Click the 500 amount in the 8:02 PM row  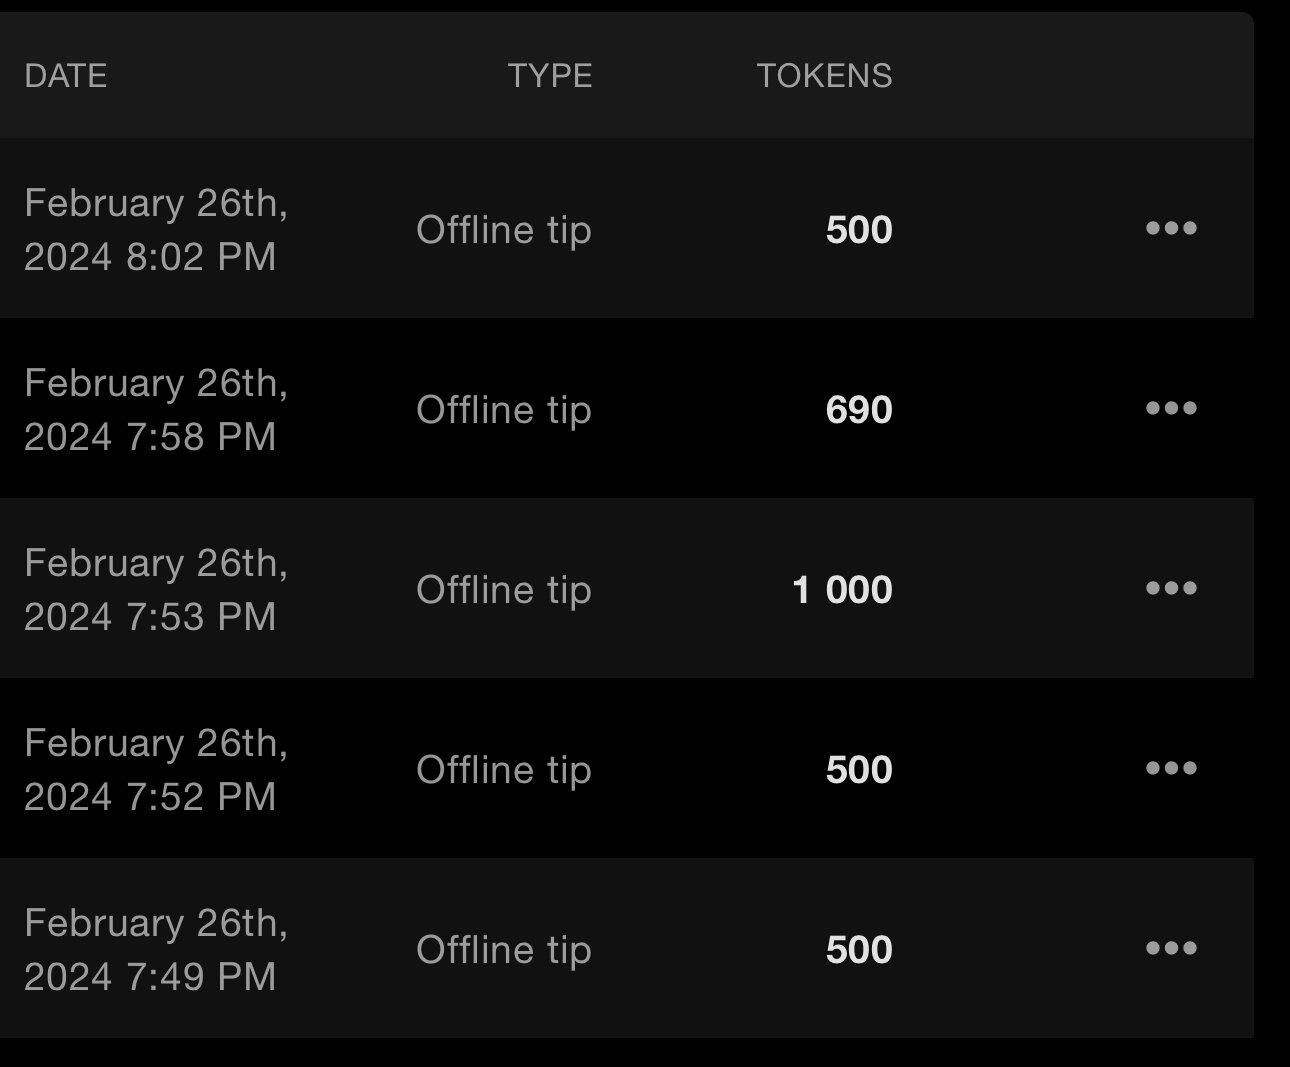coord(859,230)
